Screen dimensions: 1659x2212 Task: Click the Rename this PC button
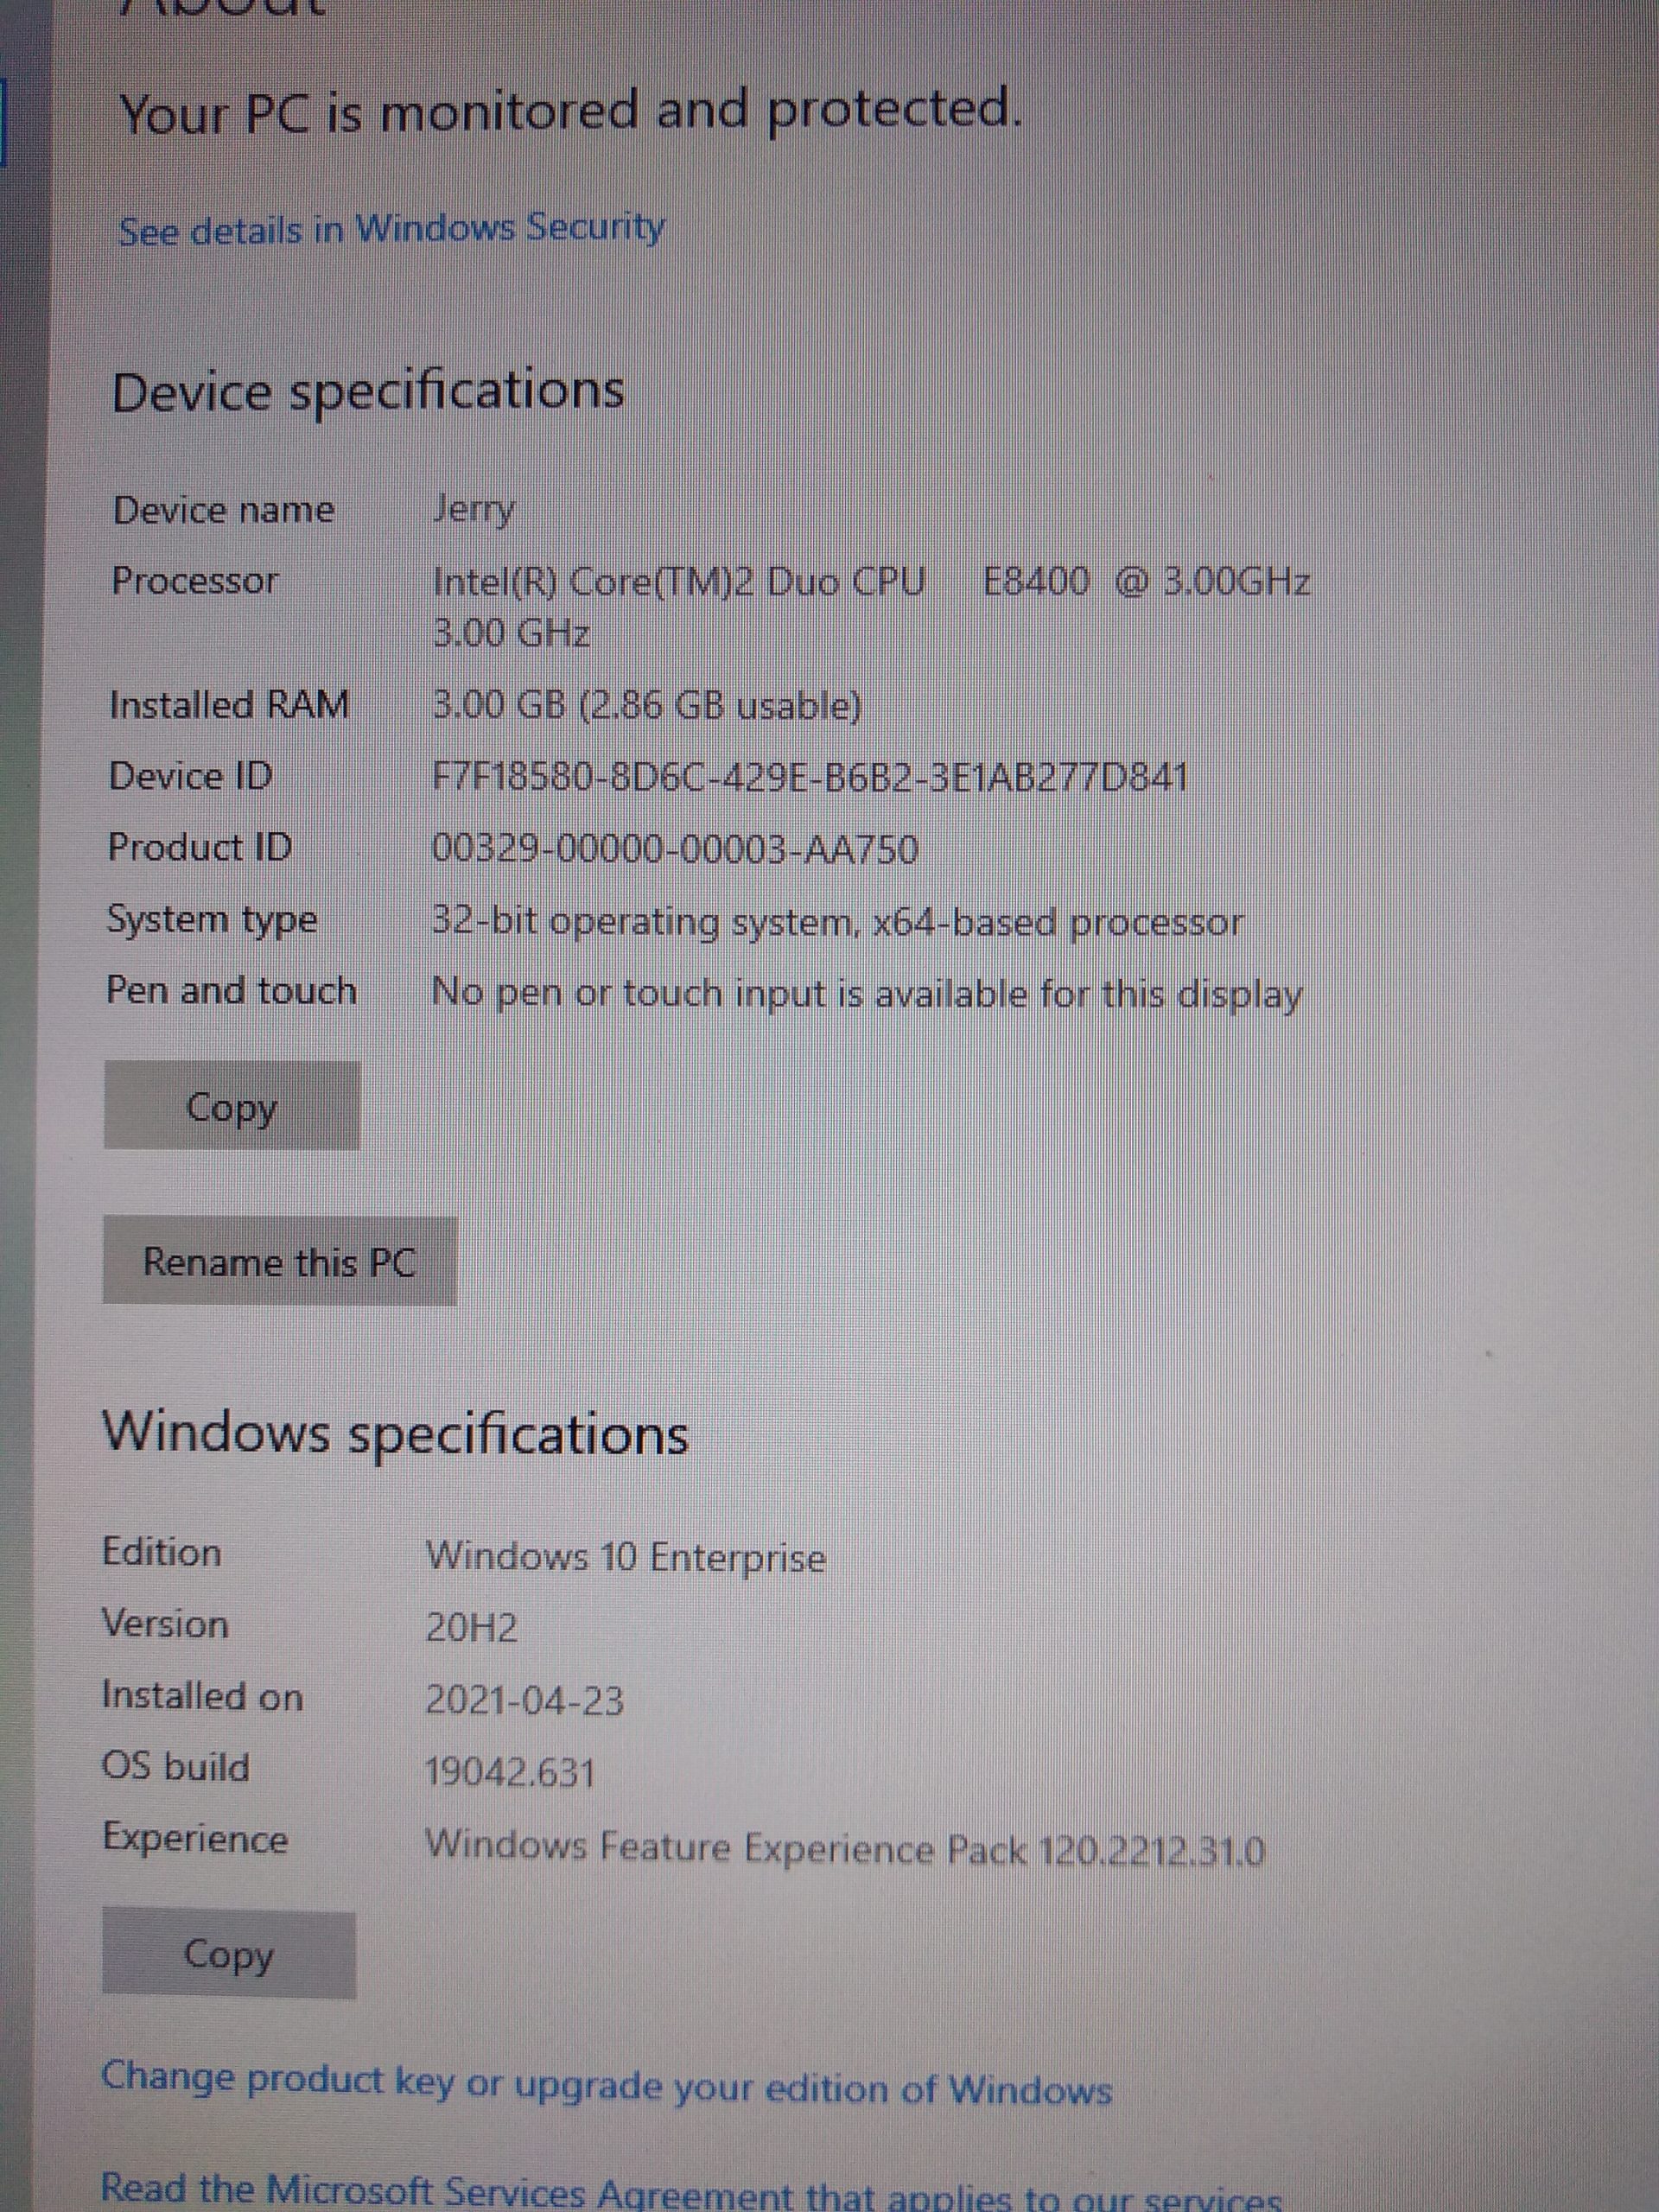coord(280,1261)
